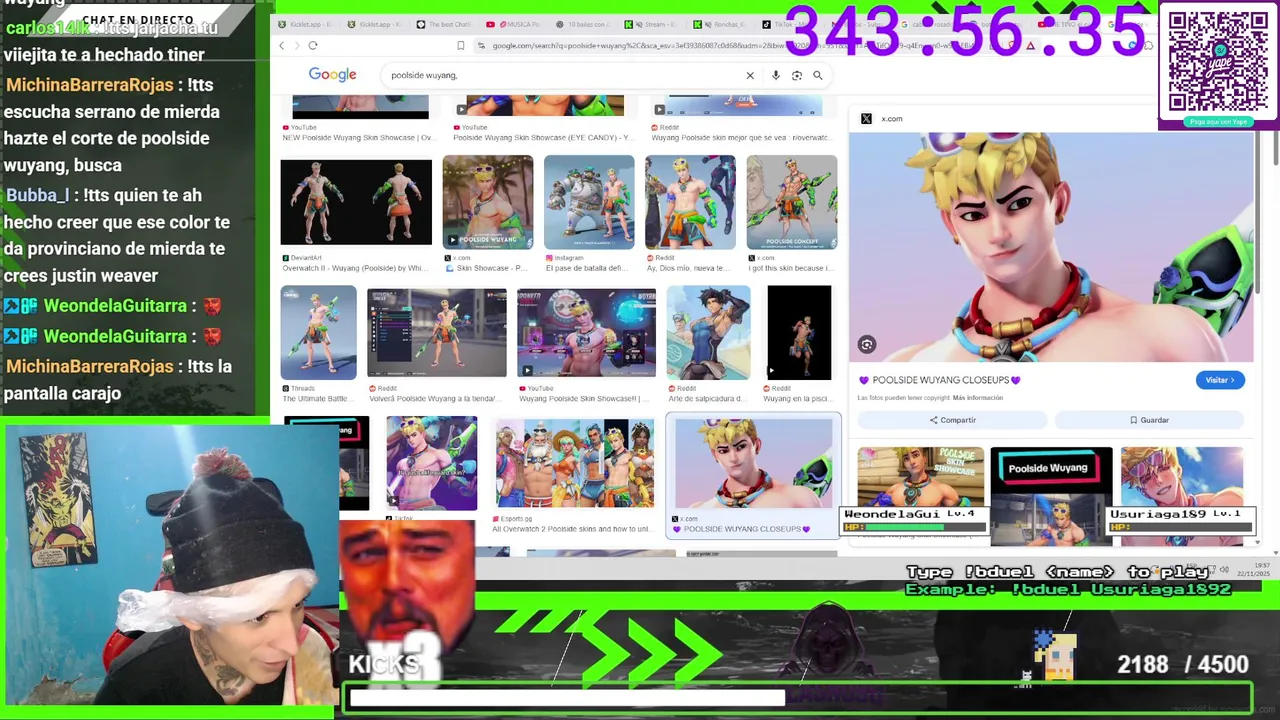Reload the page with the refresh icon
The width and height of the screenshot is (1280, 720).
pos(312,45)
